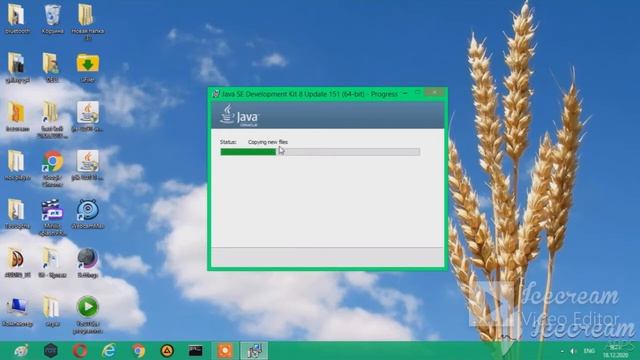Open the dark hexagon app in taskbar
The width and height of the screenshot is (640, 360).
coord(51,351)
